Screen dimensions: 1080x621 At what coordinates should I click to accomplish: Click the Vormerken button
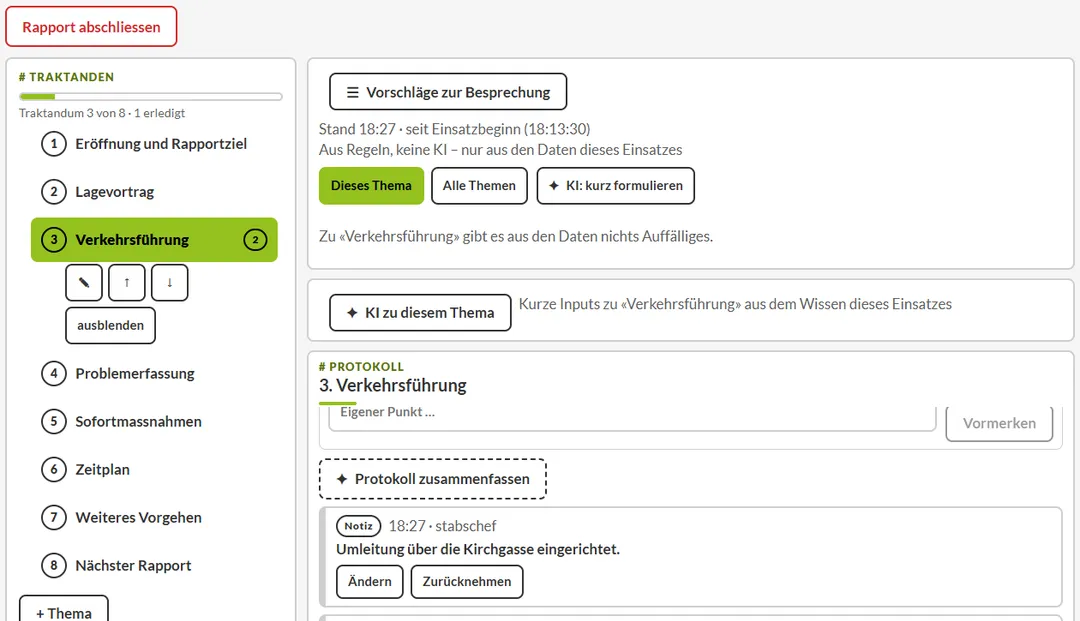point(999,423)
